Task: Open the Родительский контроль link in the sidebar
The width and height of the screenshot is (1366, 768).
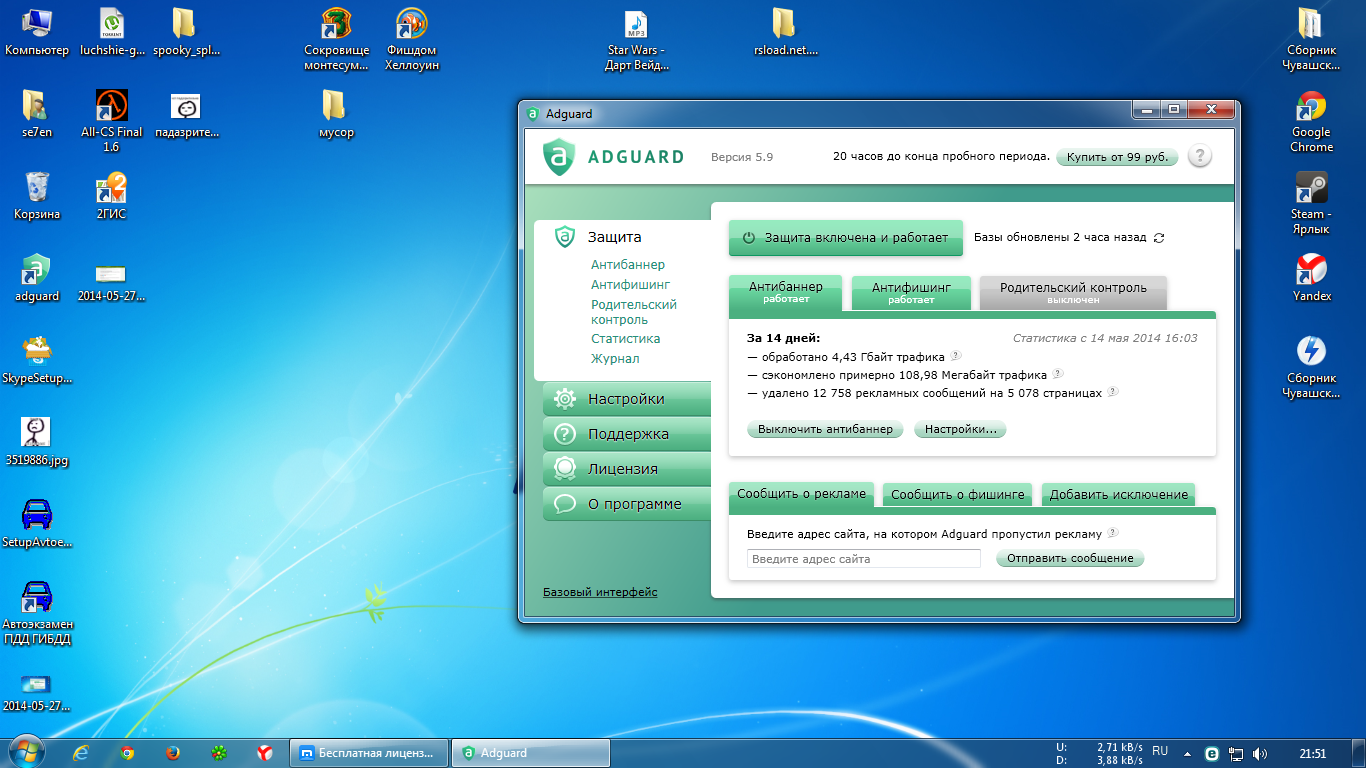Action: (634, 312)
